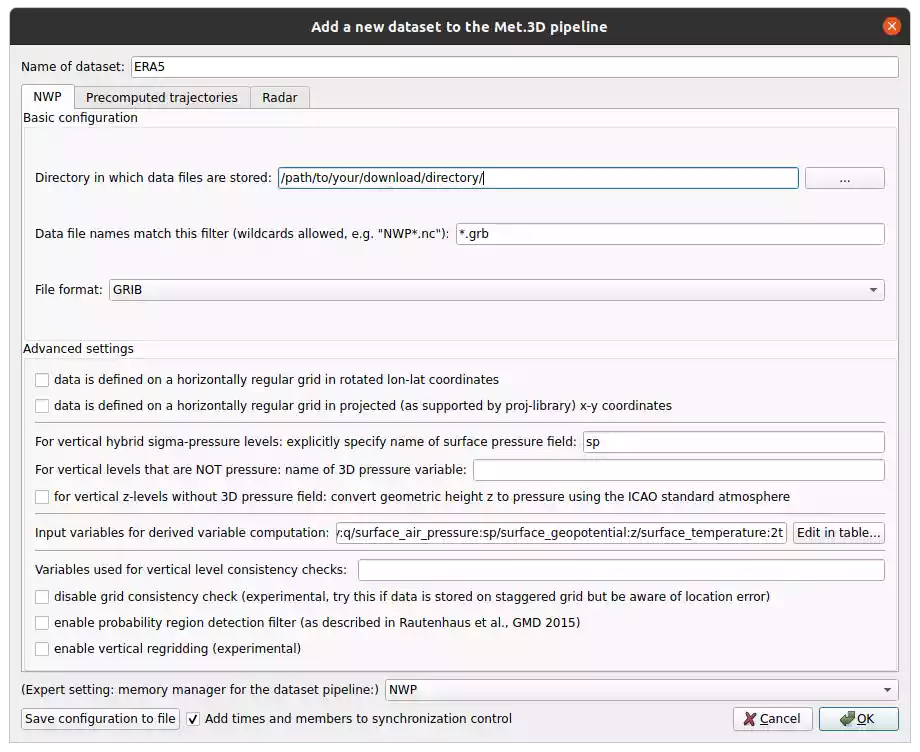This screenshot has height=752, width=920.
Task: Open the Edit in table... button
Action: click(x=838, y=533)
